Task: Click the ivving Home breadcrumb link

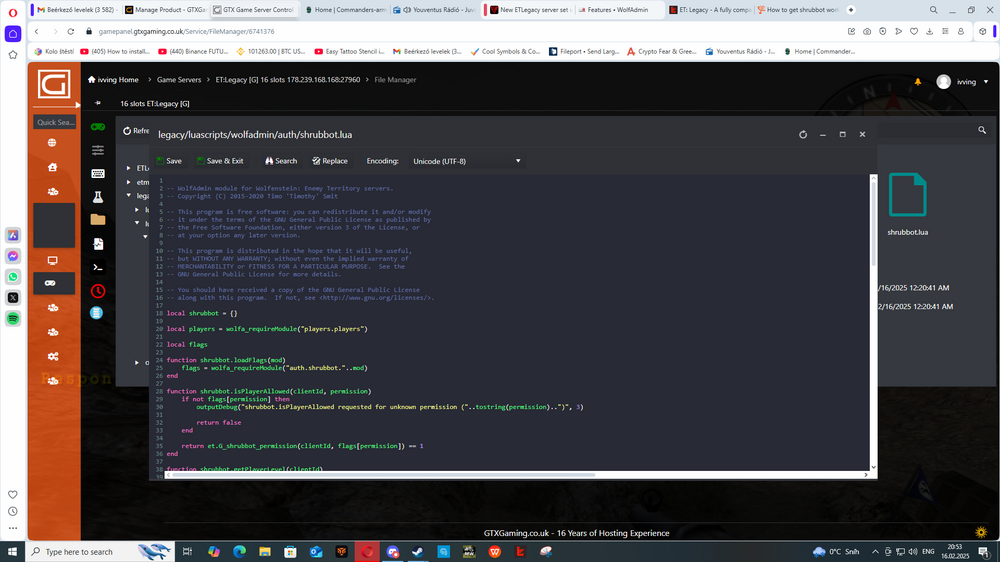Action: coord(113,80)
